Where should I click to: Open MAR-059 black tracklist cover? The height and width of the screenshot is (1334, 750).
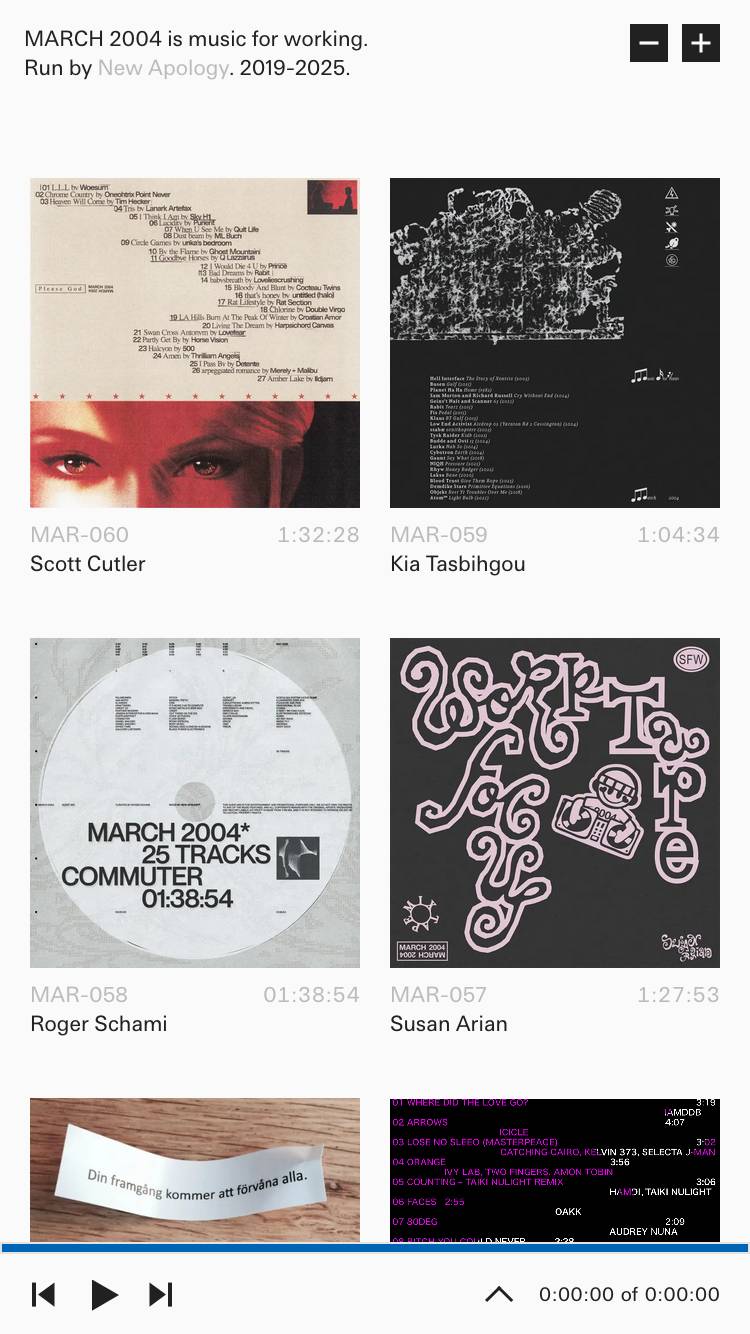click(x=555, y=343)
